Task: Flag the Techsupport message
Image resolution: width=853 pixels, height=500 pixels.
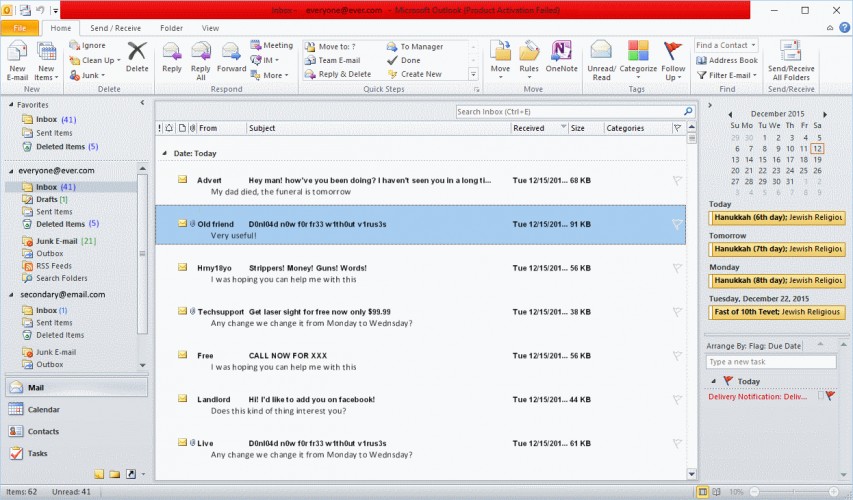Action: pos(677,312)
